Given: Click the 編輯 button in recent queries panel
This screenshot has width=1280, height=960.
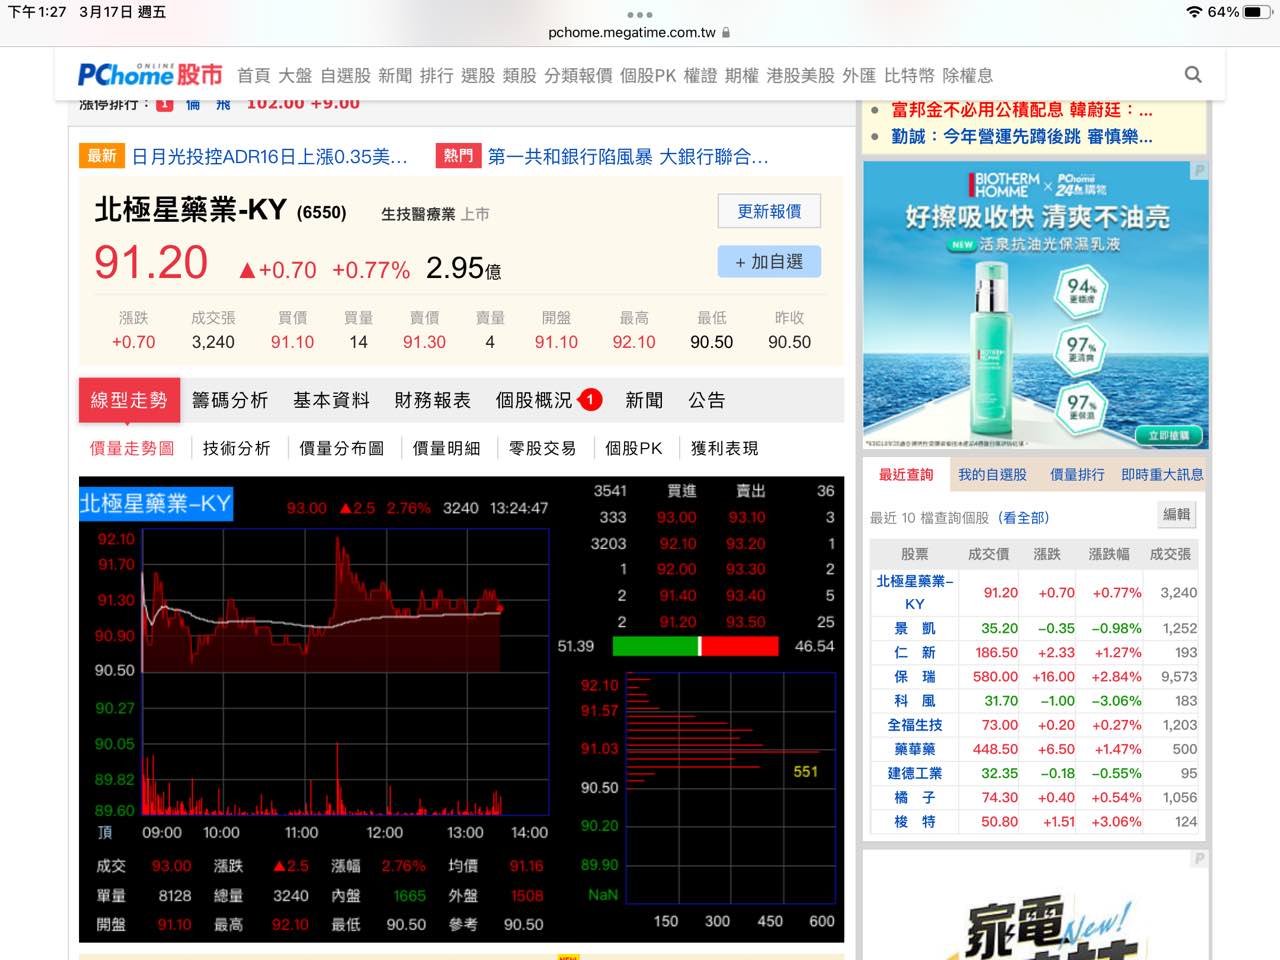Looking at the screenshot, I should coord(1176,515).
